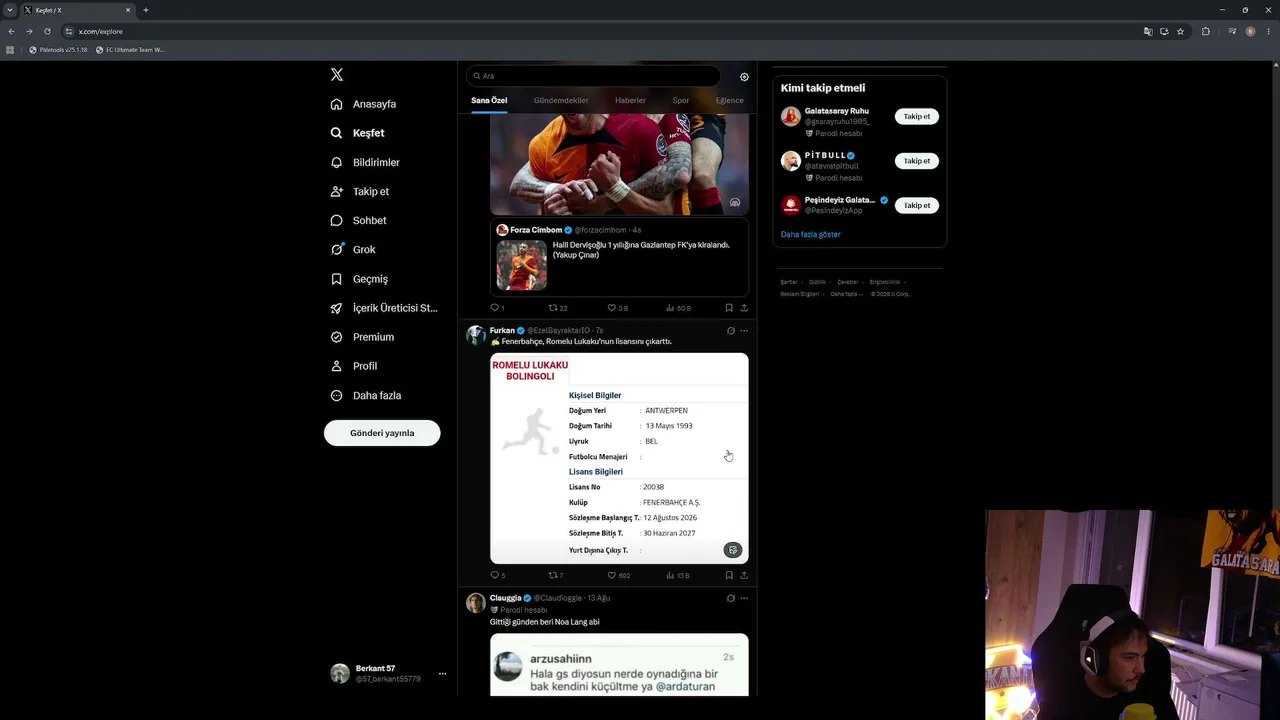Open the Paletools bookmark
The width and height of the screenshot is (1280, 720).
pyautogui.click(x=58, y=50)
